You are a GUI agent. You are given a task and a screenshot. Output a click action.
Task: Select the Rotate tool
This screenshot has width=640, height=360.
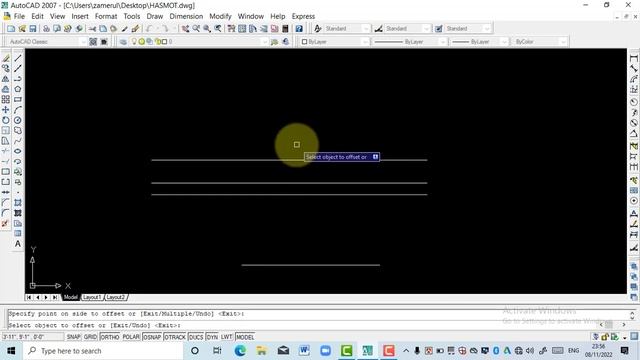[6, 120]
